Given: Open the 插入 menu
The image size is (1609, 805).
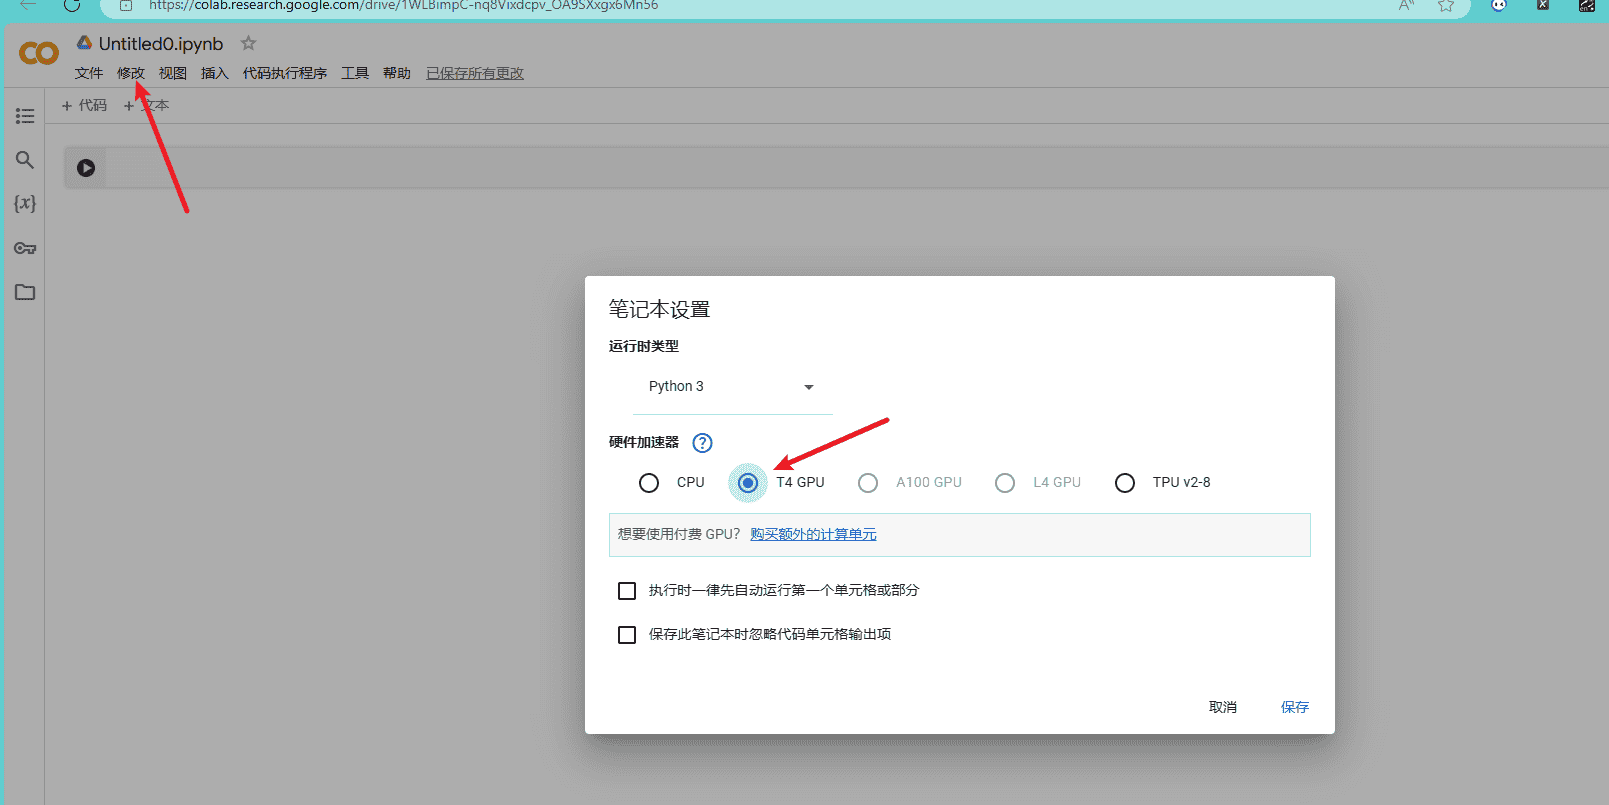Looking at the screenshot, I should click(x=215, y=73).
